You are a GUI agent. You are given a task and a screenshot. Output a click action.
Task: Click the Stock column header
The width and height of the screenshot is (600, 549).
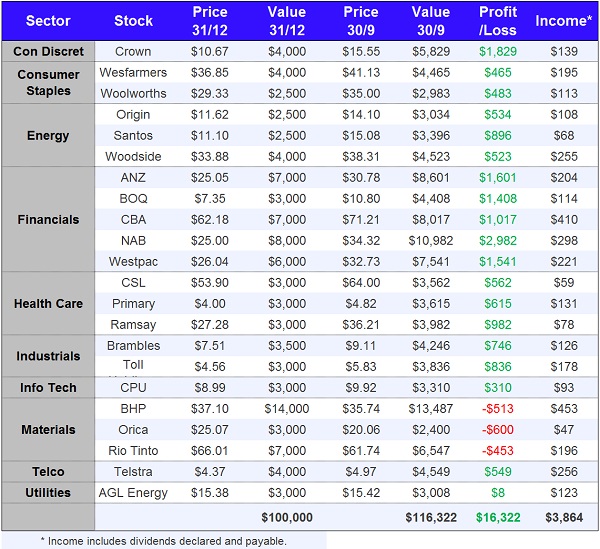click(133, 21)
